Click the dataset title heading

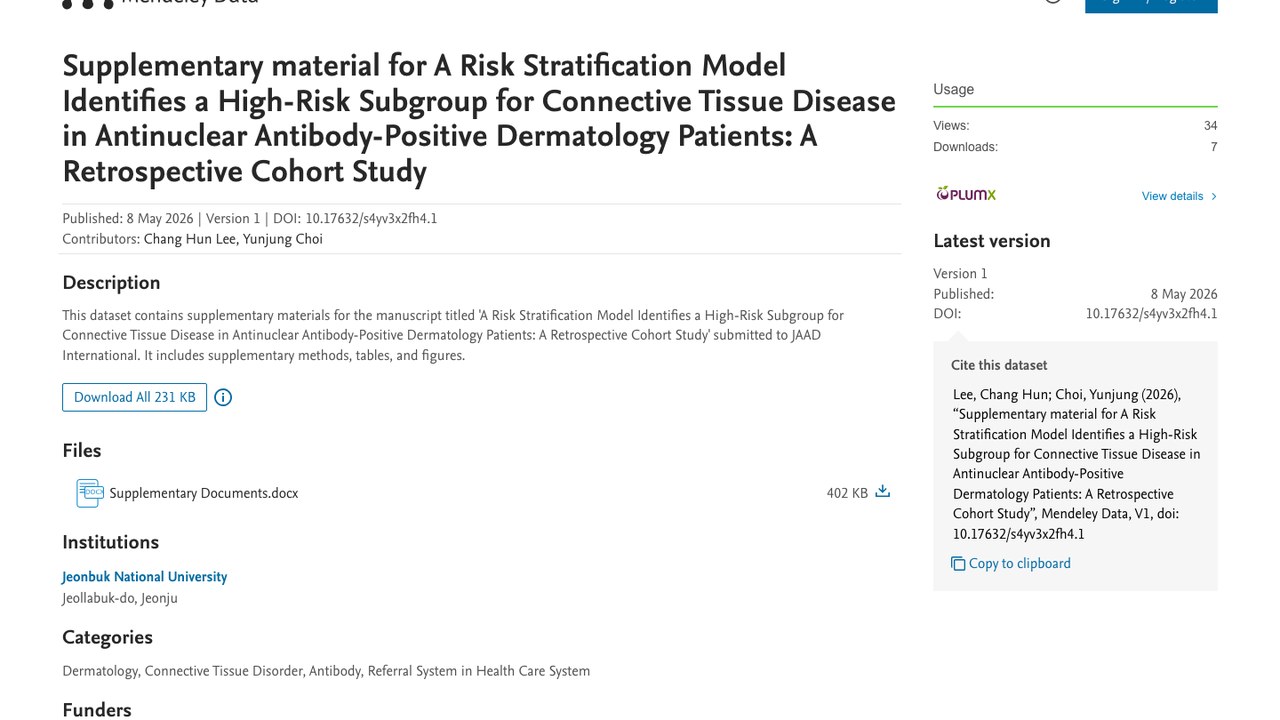(x=479, y=119)
